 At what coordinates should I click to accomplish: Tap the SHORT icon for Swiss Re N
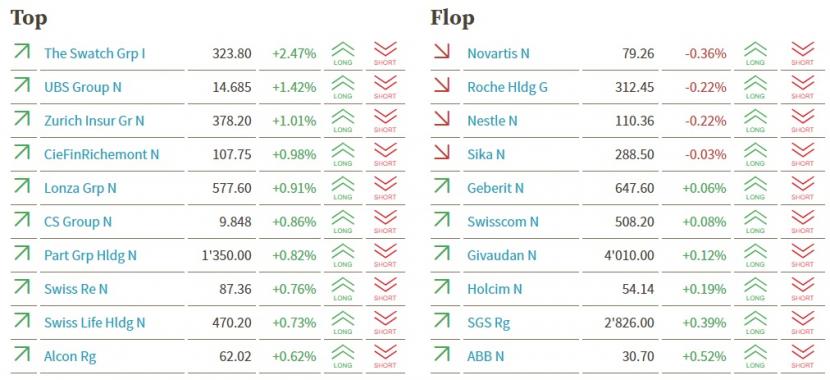click(x=385, y=289)
